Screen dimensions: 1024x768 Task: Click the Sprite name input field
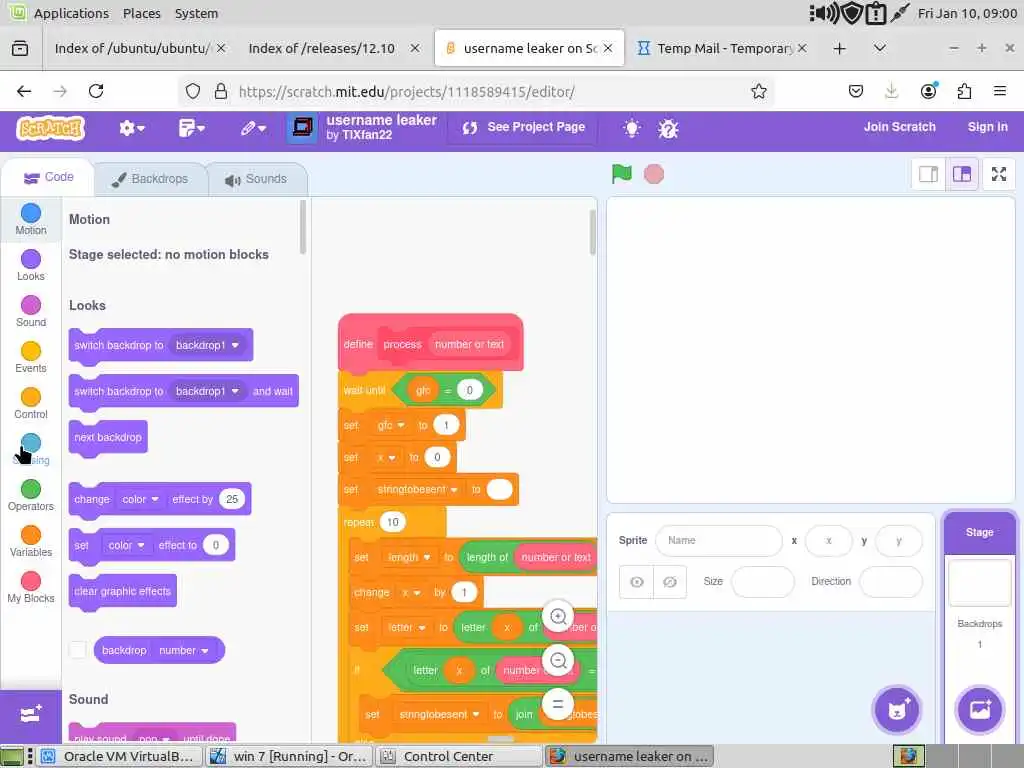point(718,540)
